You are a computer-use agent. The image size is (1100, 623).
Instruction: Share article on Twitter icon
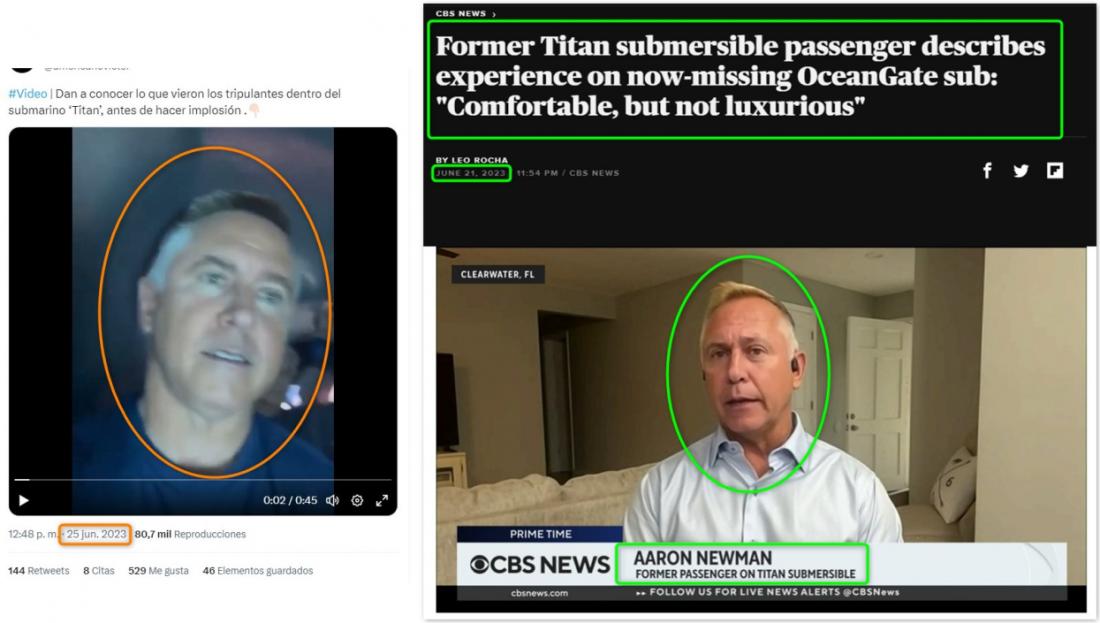(x=1021, y=170)
